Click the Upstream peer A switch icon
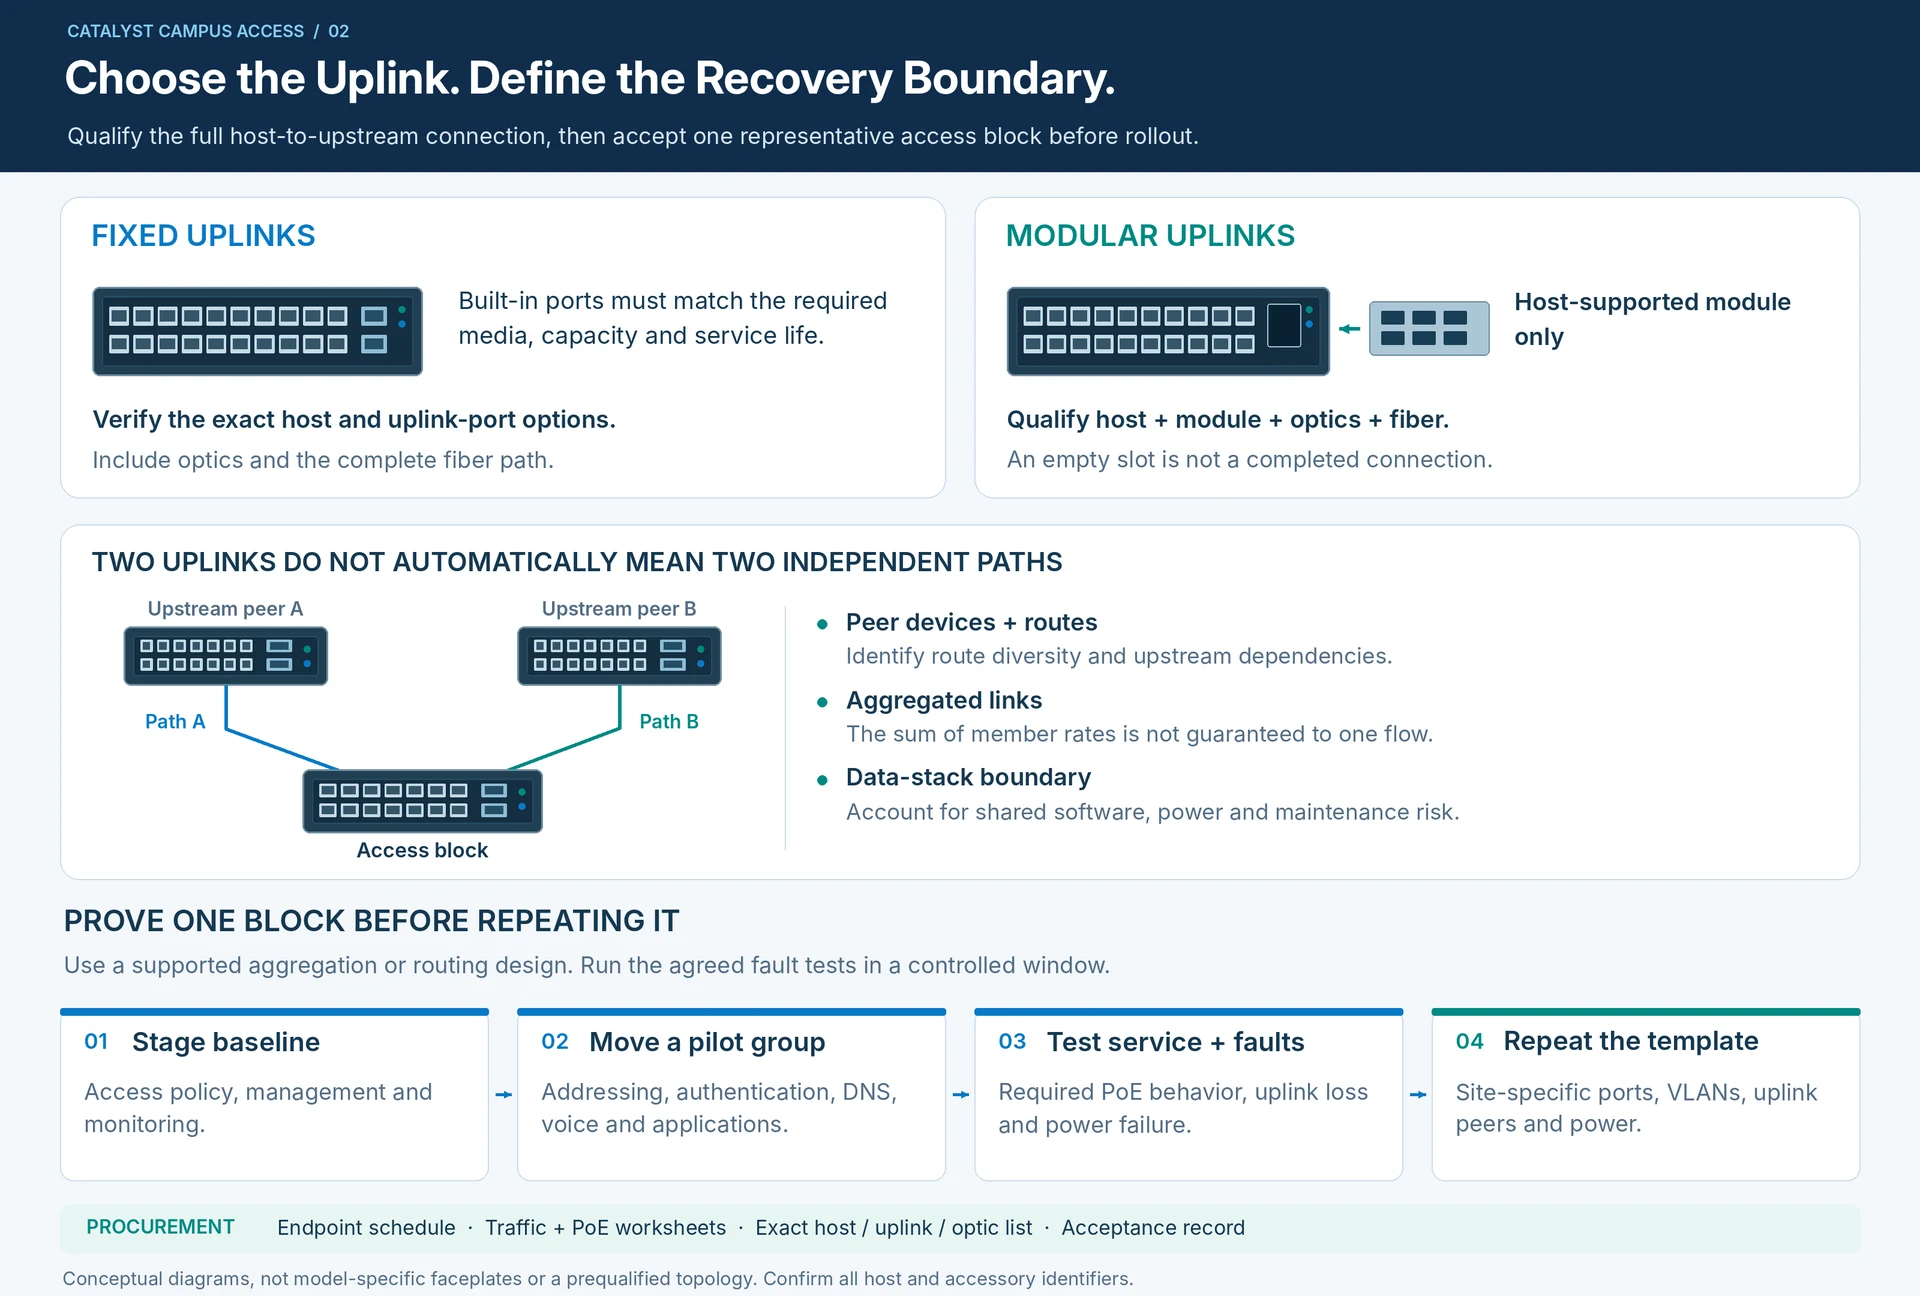 pos(226,656)
